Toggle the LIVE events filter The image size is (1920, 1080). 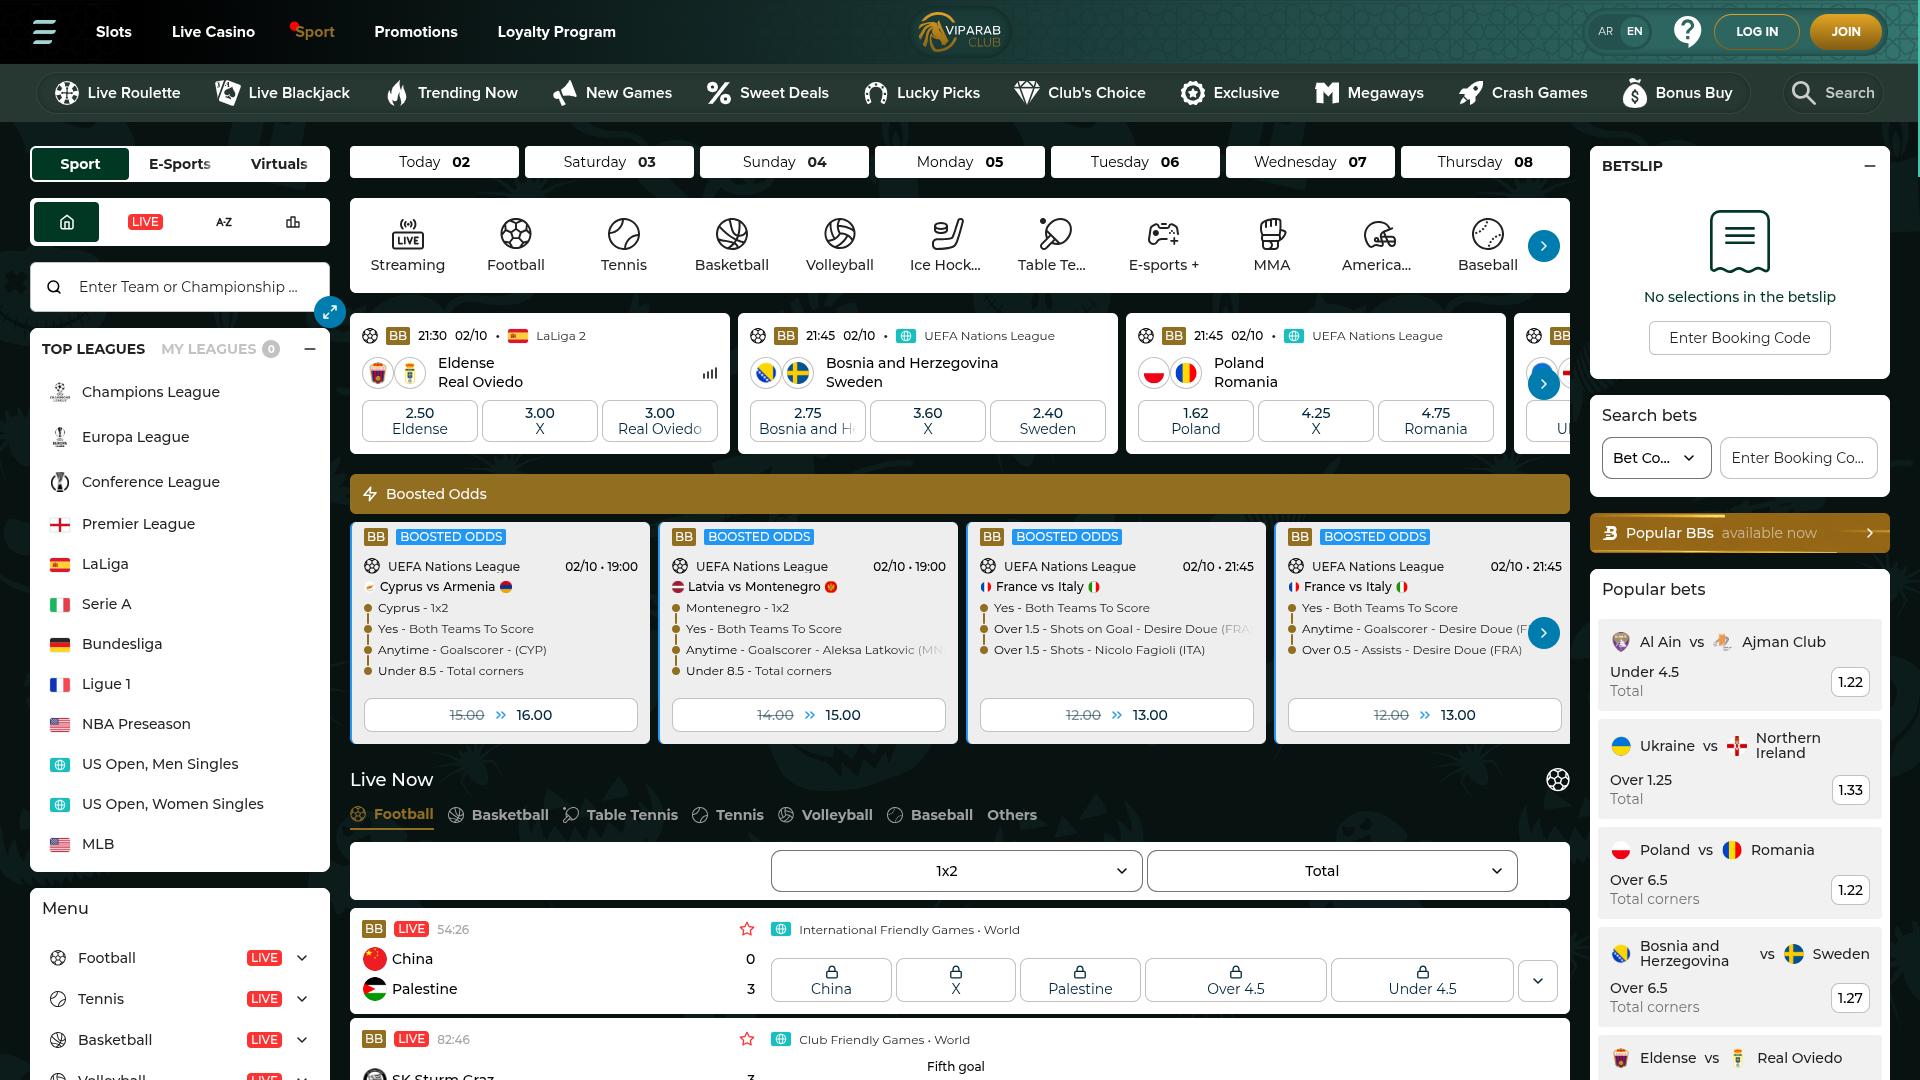pos(145,222)
